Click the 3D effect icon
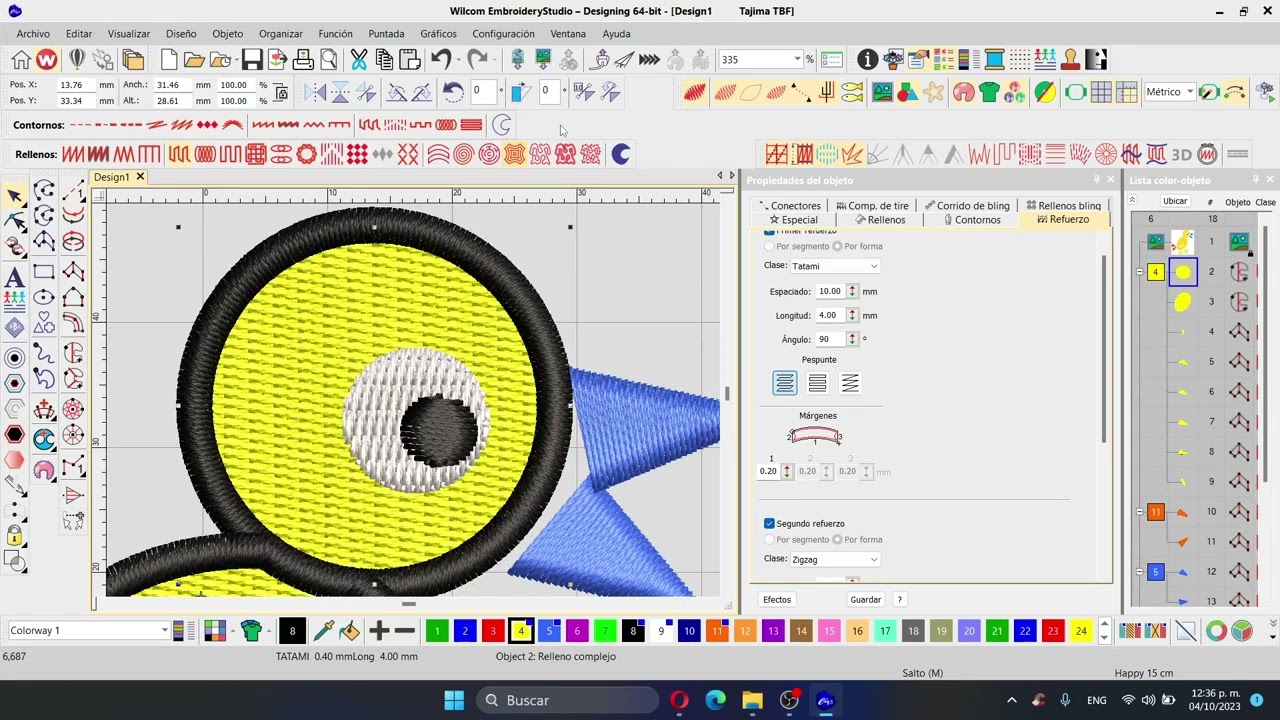 pyautogui.click(x=1181, y=154)
